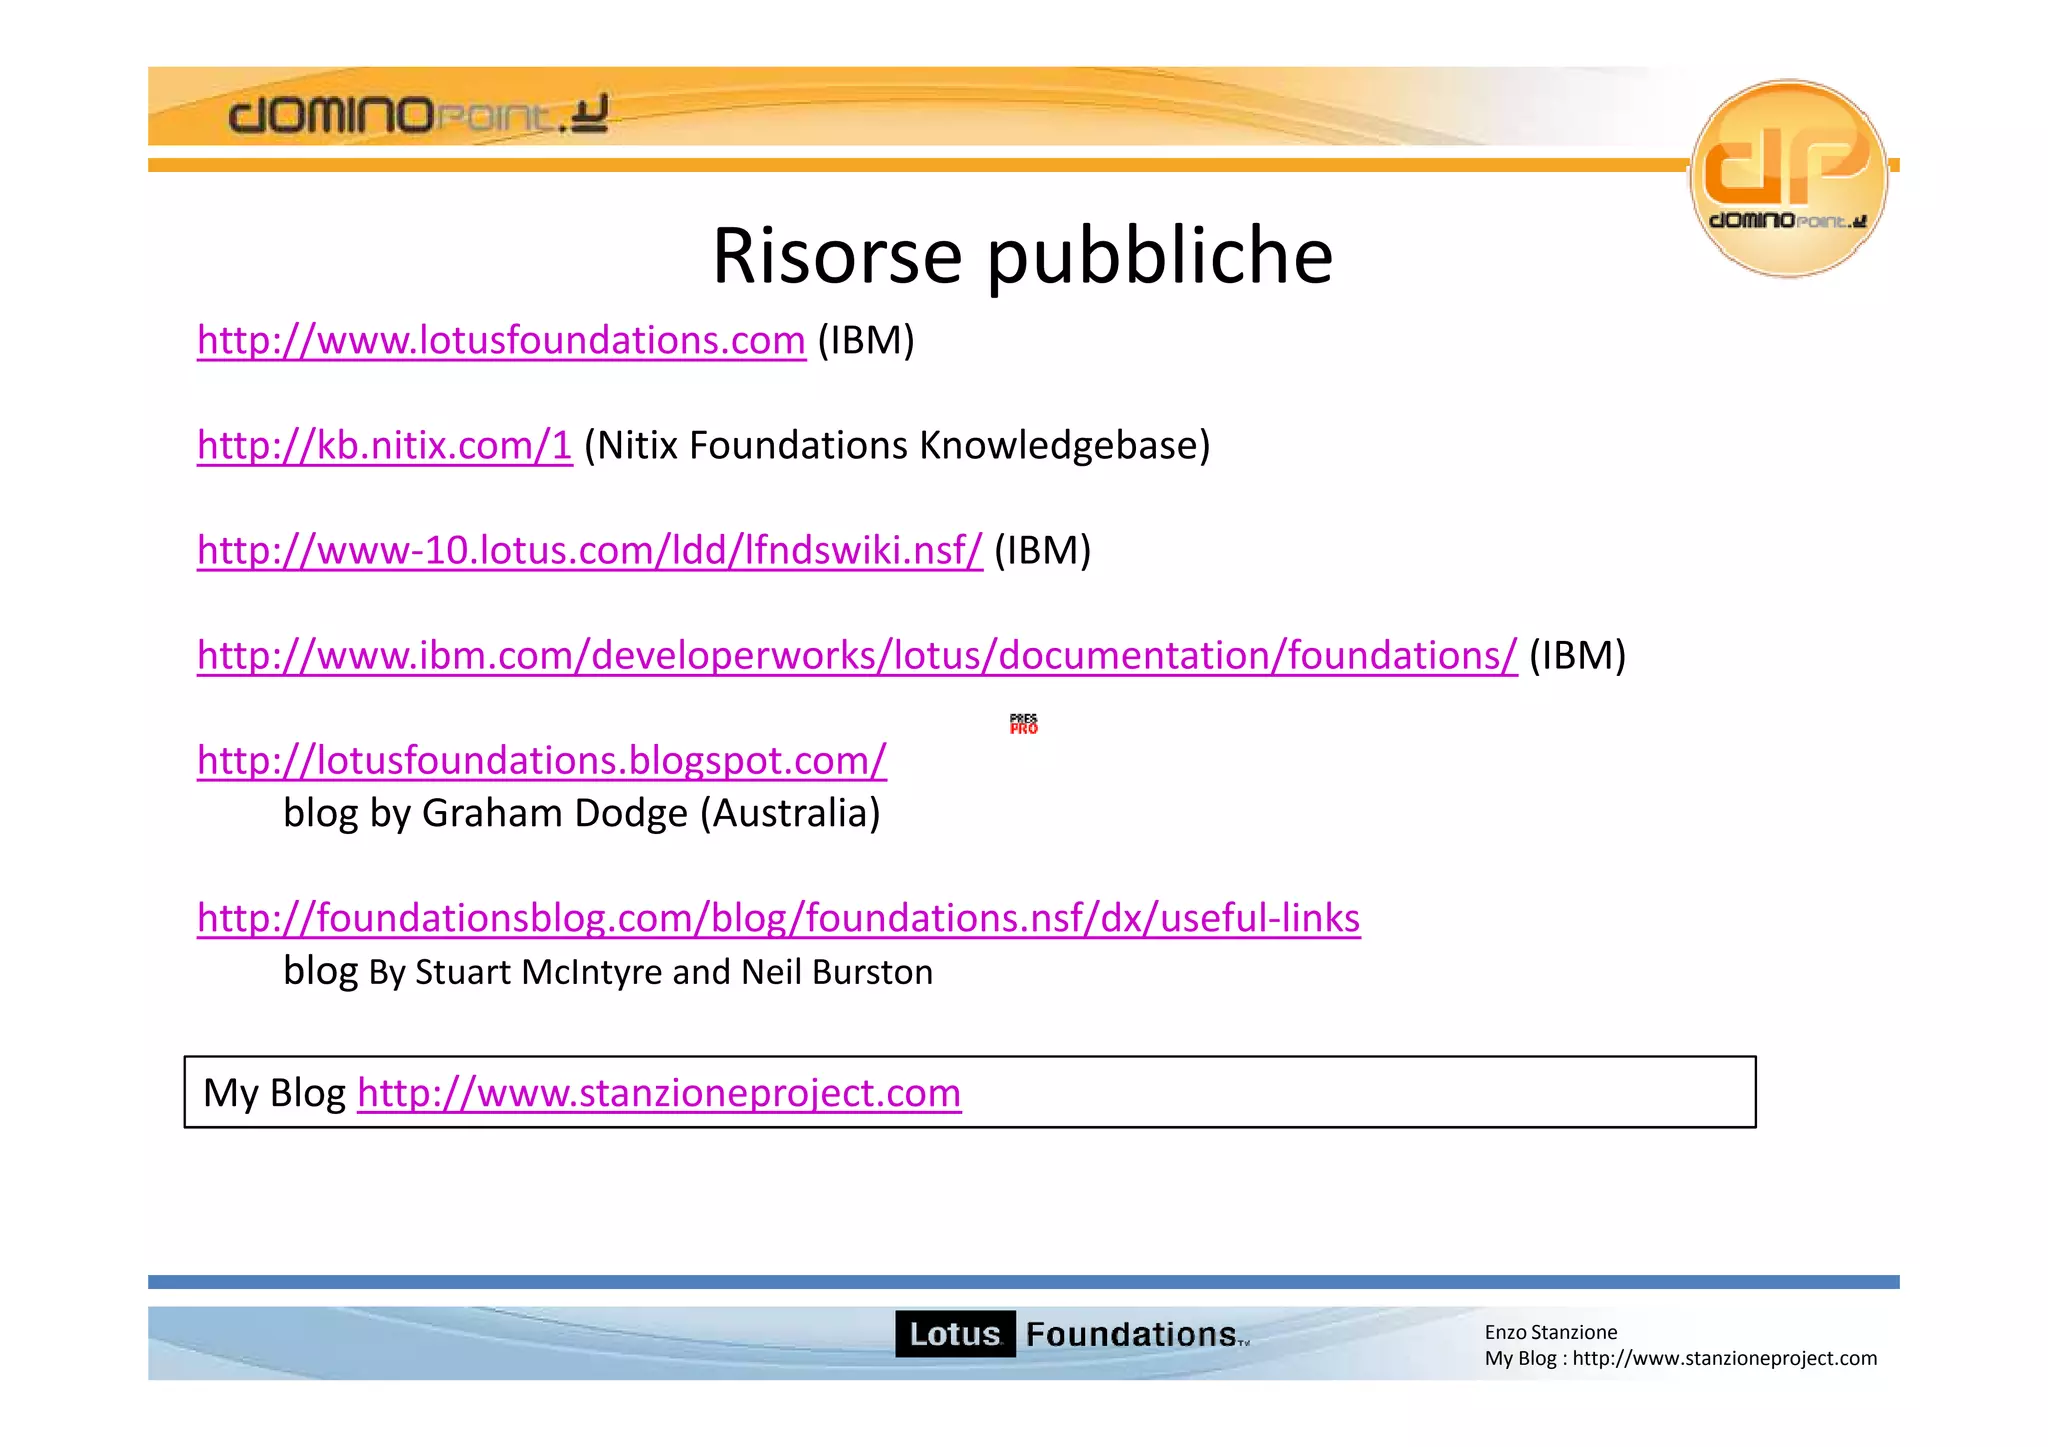Click the footer 'My Blog : http://www.stanzioneproject.com' text

click(x=1681, y=1358)
